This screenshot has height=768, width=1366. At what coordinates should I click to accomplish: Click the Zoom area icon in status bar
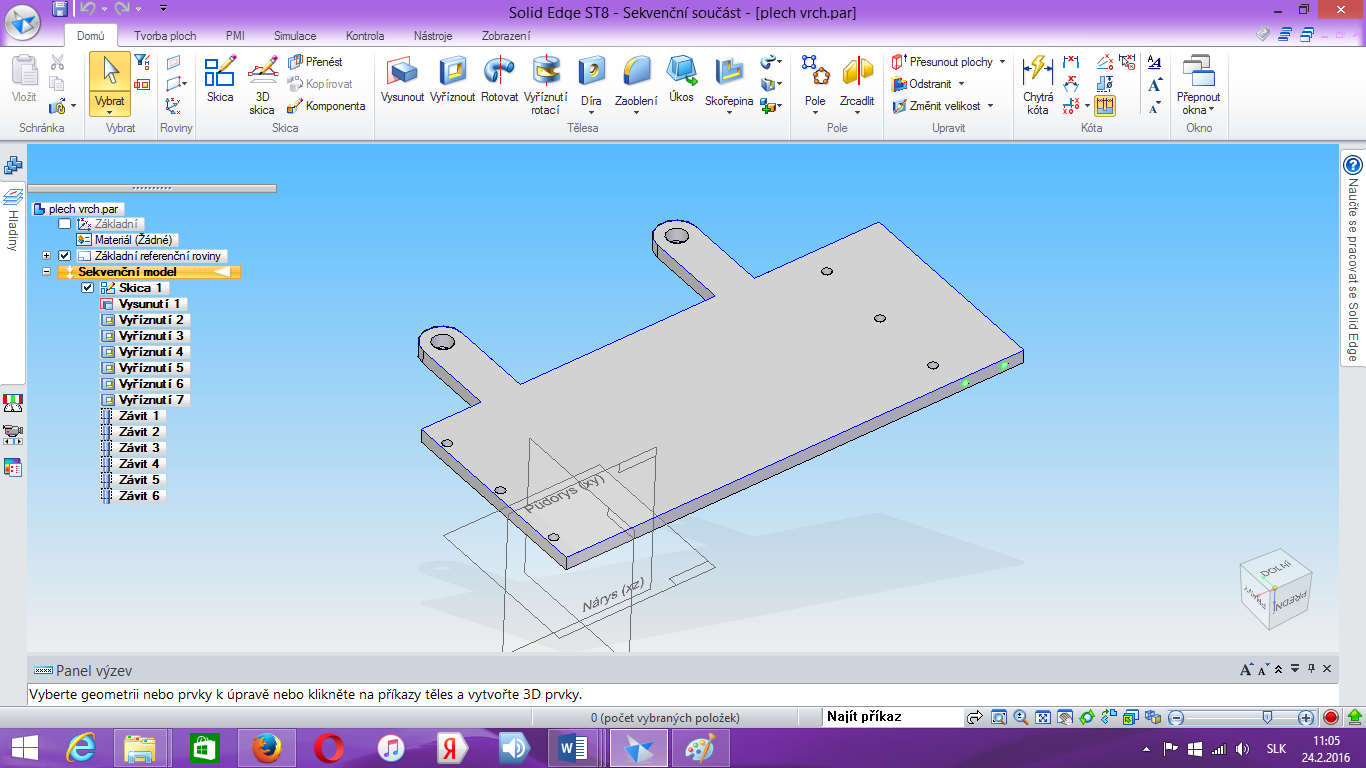(997, 717)
